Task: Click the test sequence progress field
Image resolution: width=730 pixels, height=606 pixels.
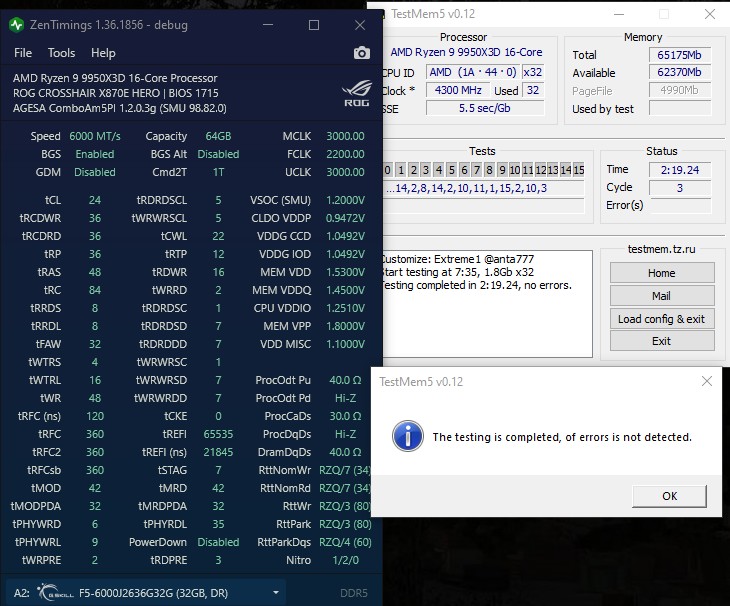Action: [x=483, y=188]
